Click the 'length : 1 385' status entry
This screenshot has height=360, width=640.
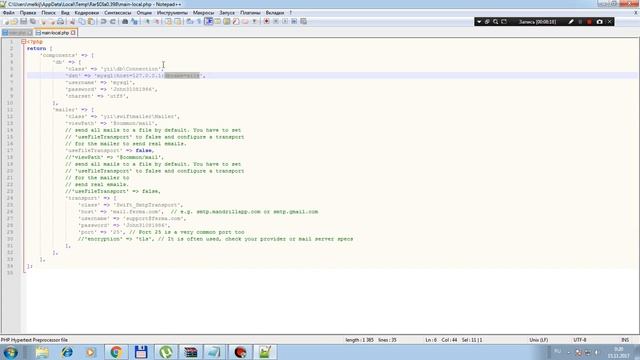click(x=359, y=340)
